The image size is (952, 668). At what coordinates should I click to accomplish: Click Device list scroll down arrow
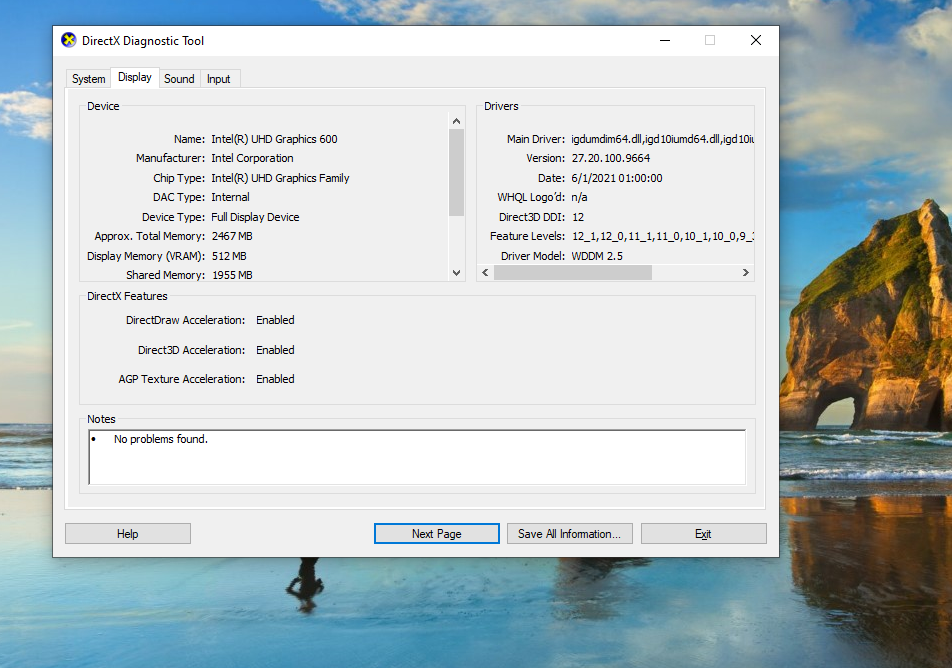pyautogui.click(x=457, y=273)
